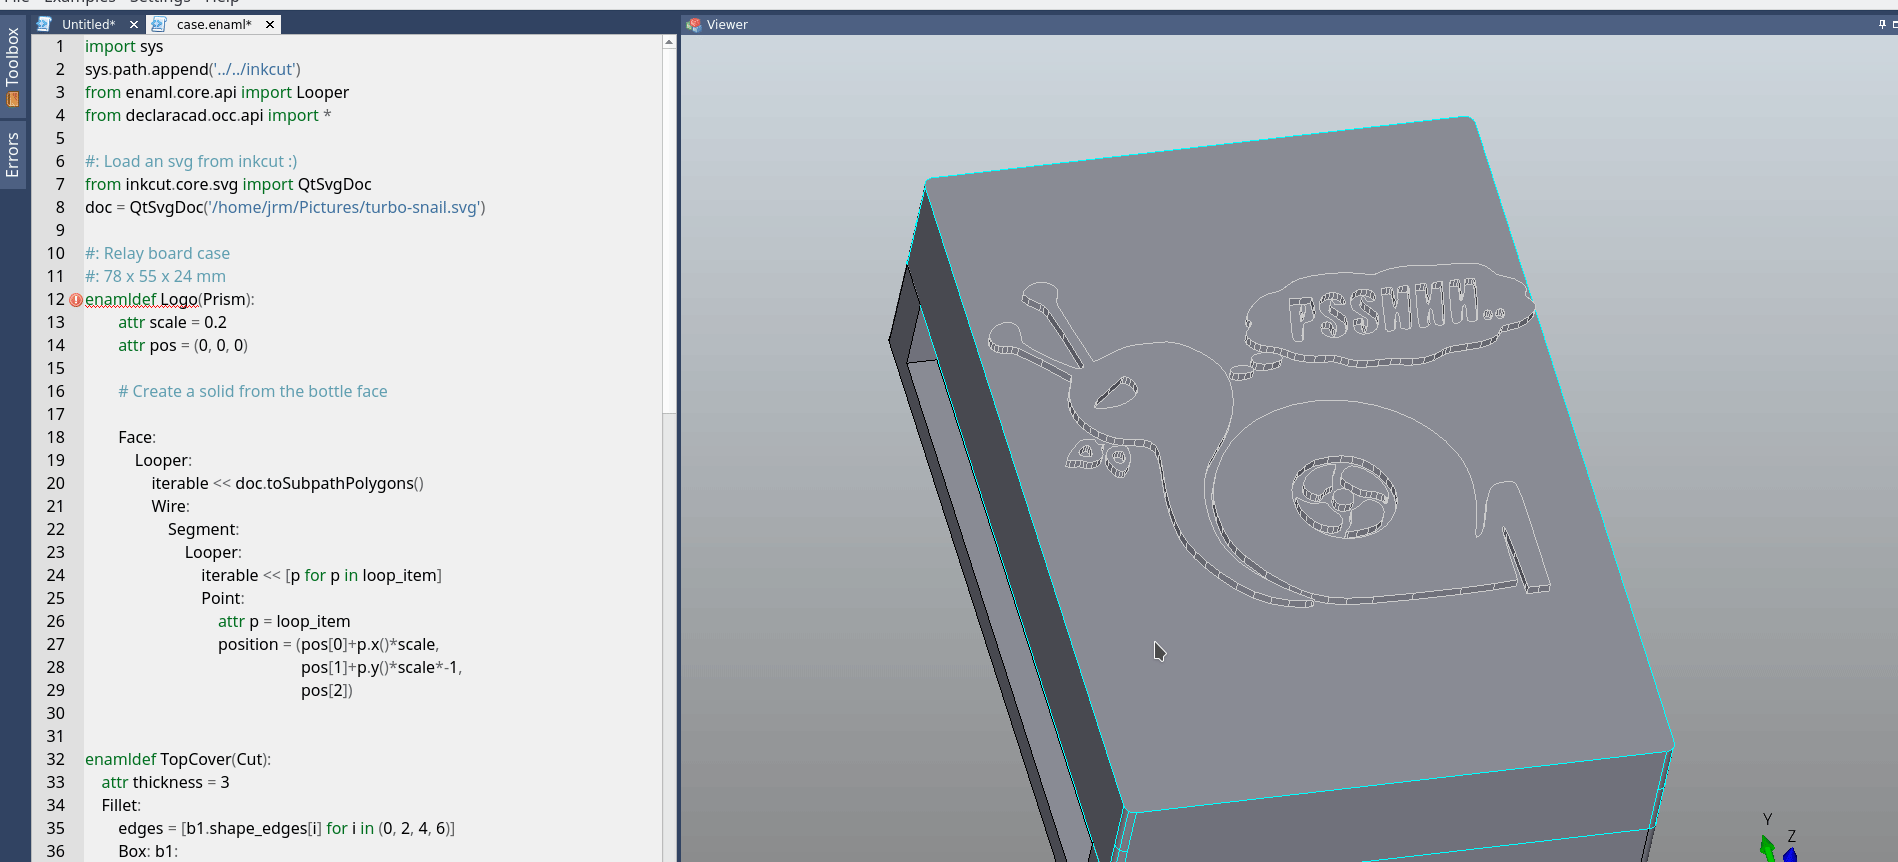The image size is (1898, 862).
Task: Click 'iterable << [p for p in loop_item]'
Action: pos(321,575)
